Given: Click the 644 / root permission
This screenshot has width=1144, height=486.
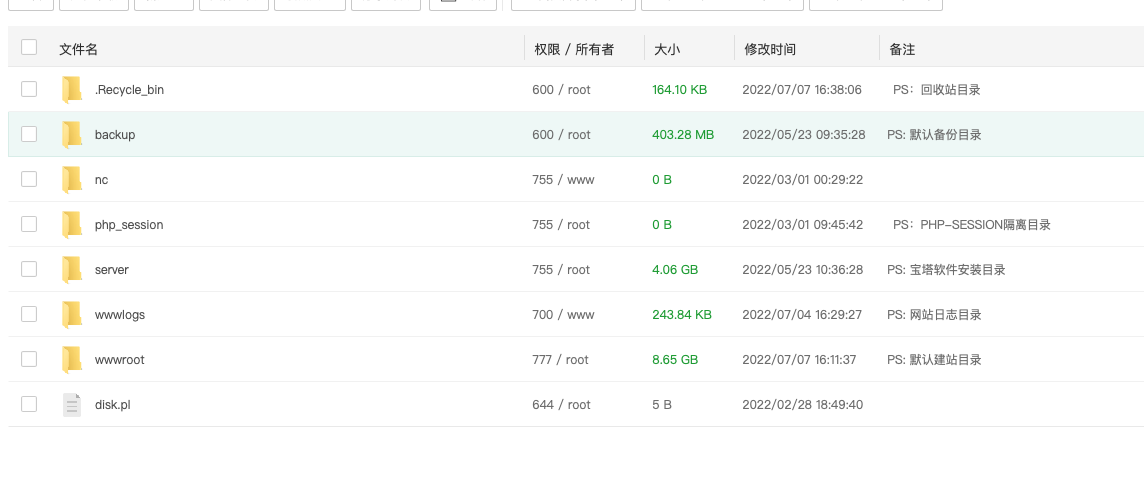Looking at the screenshot, I should (x=561, y=405).
